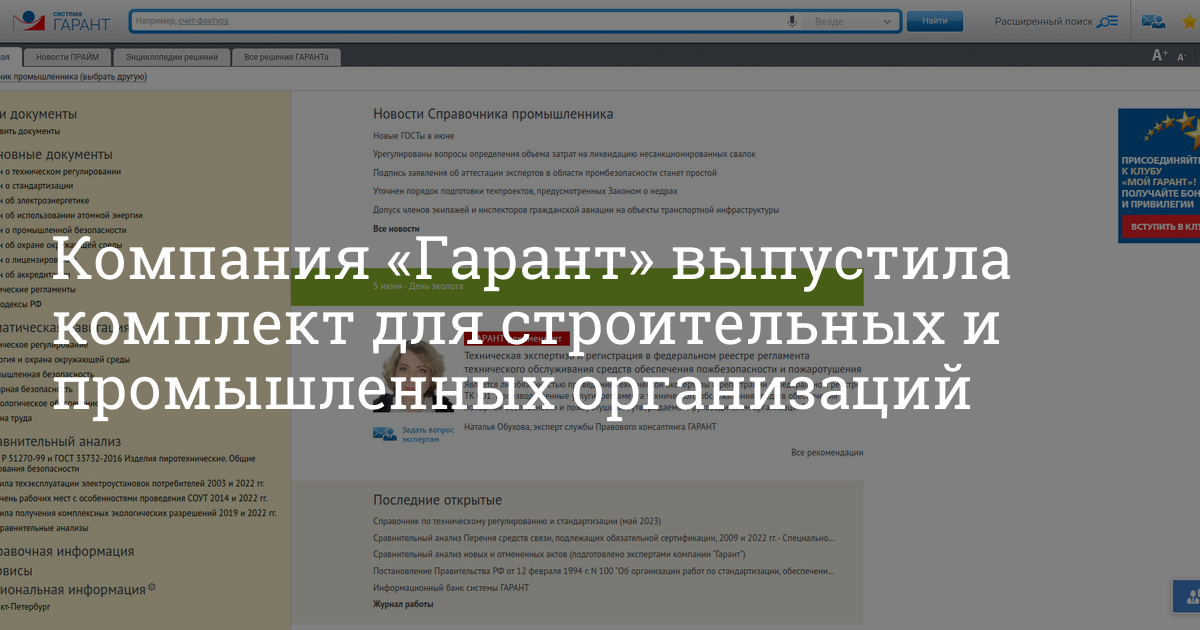
Task: Open the 'Везде' search scope dropdown
Action: (854, 21)
